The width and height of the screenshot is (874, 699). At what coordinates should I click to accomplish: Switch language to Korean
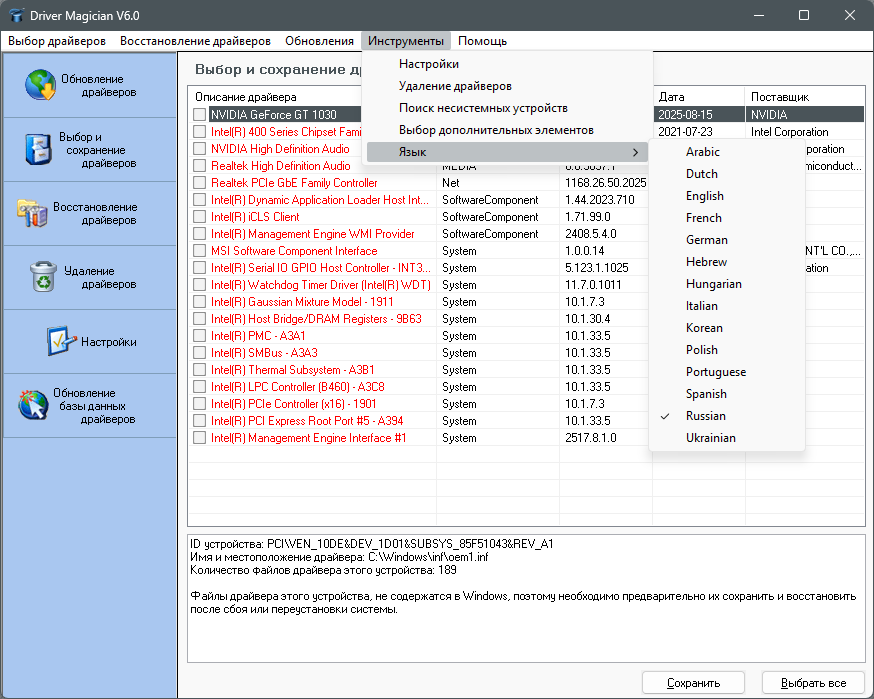727,328
